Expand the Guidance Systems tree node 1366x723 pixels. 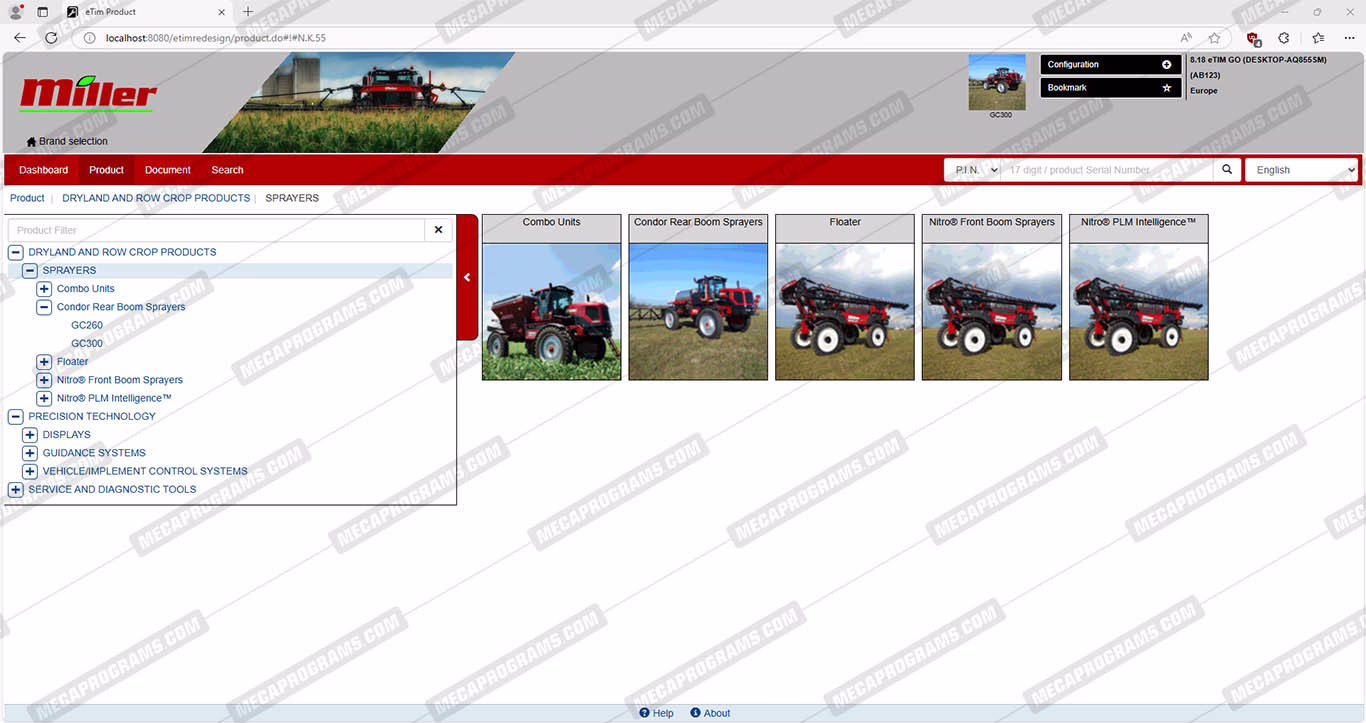[30, 453]
